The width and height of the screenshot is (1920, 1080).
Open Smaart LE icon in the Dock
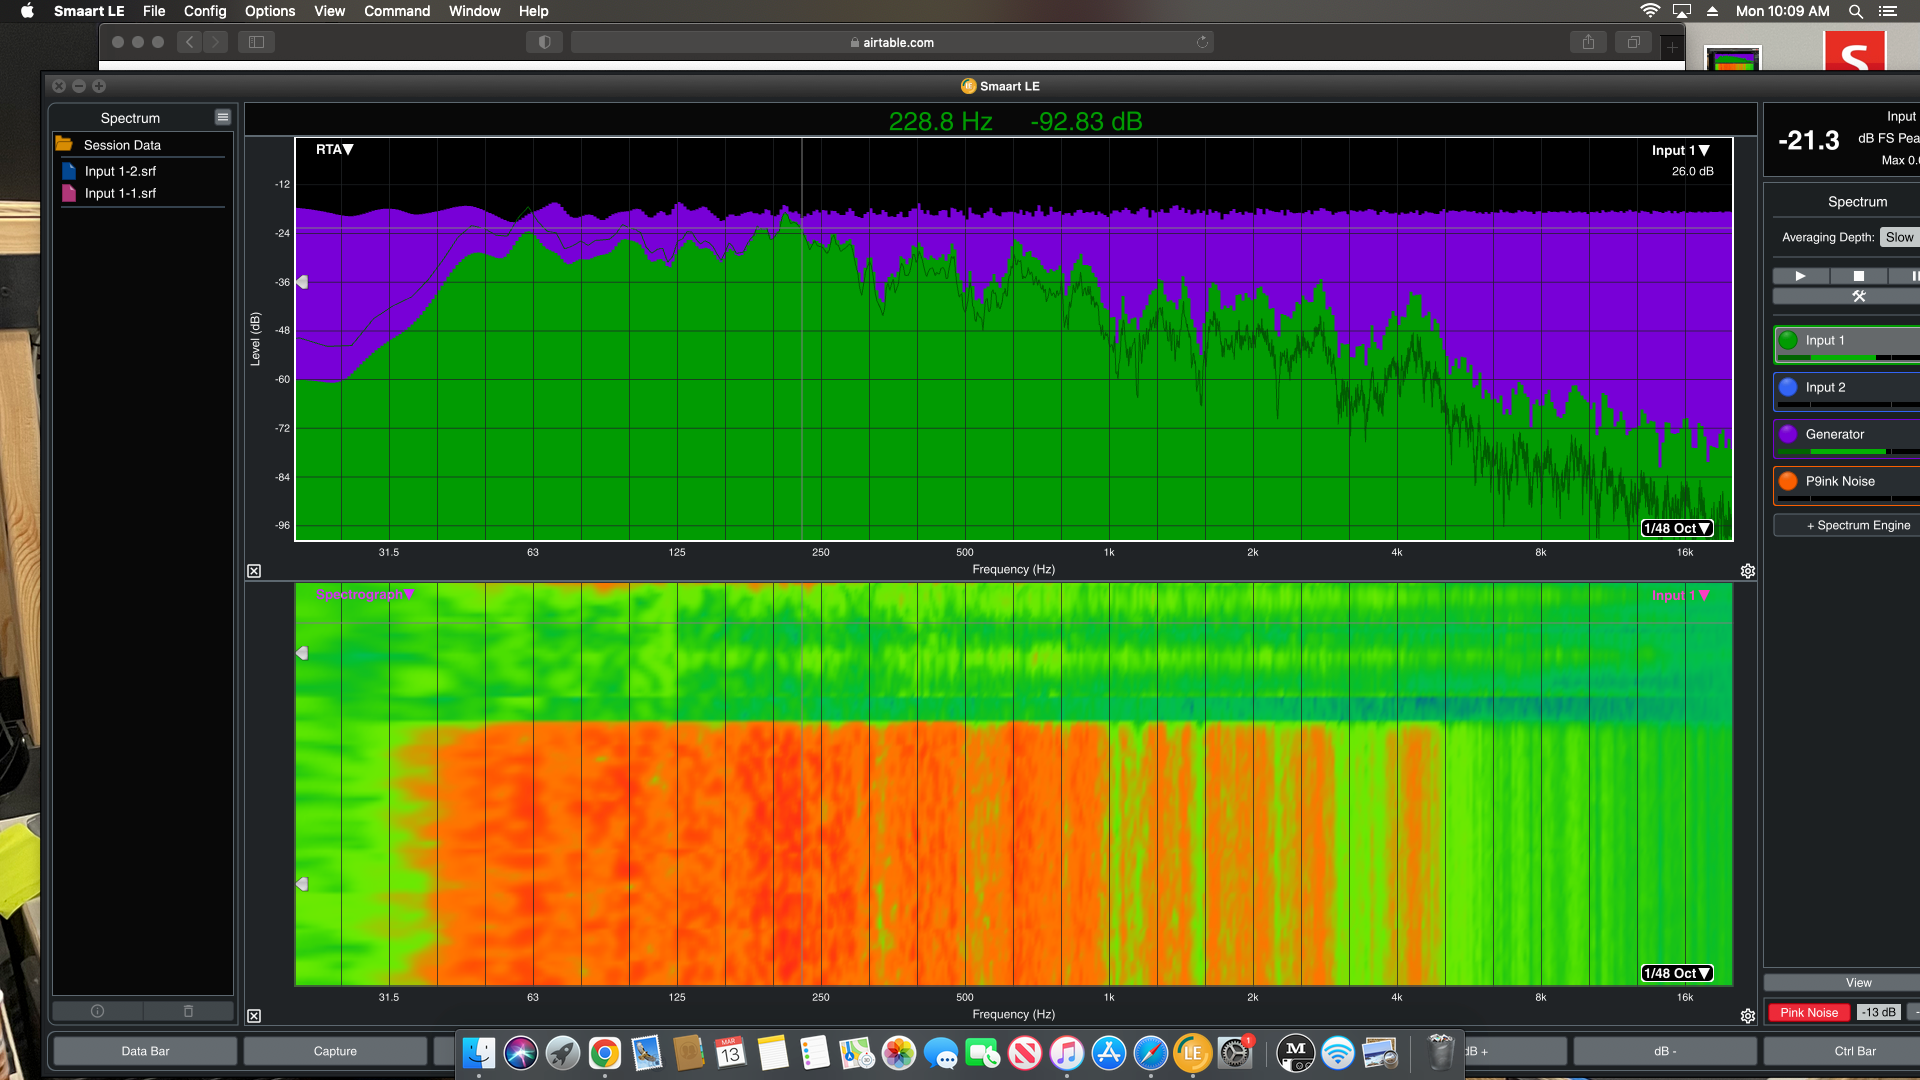tap(1193, 1053)
